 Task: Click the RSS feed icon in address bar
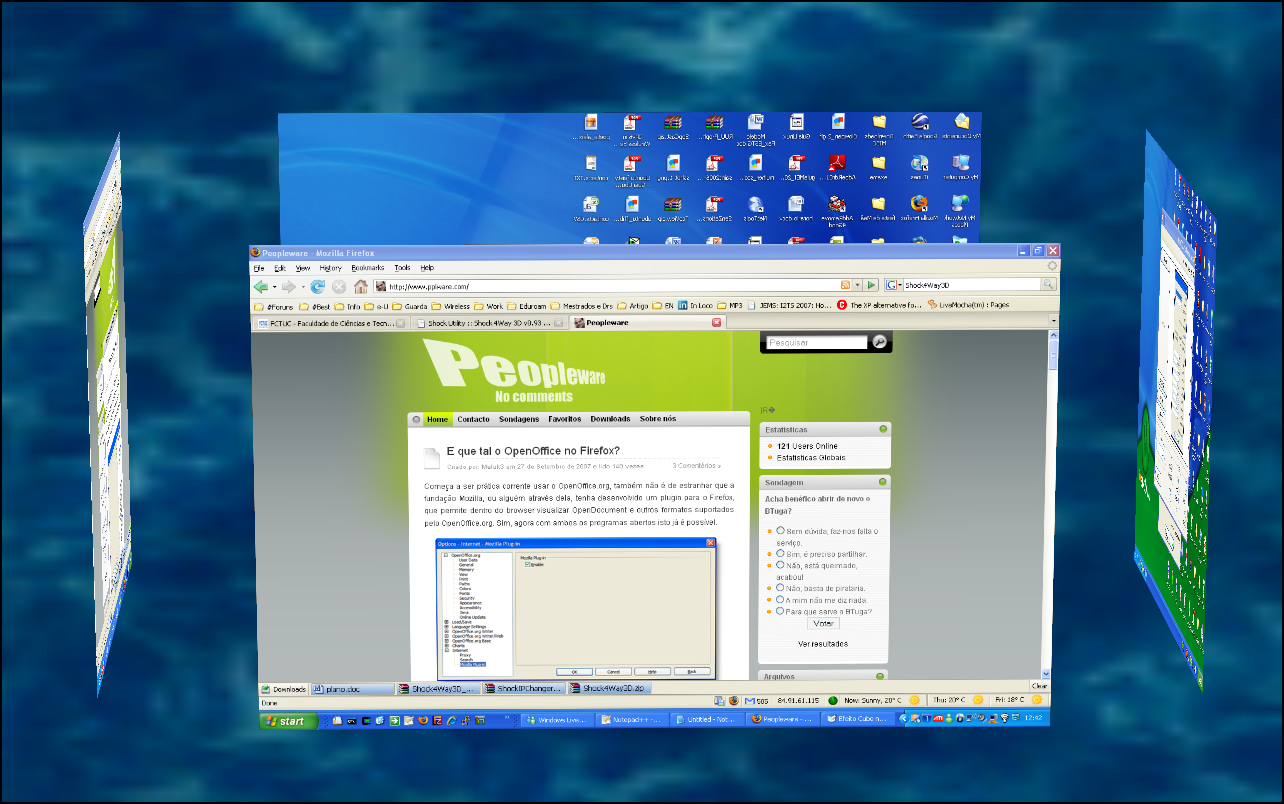click(846, 286)
